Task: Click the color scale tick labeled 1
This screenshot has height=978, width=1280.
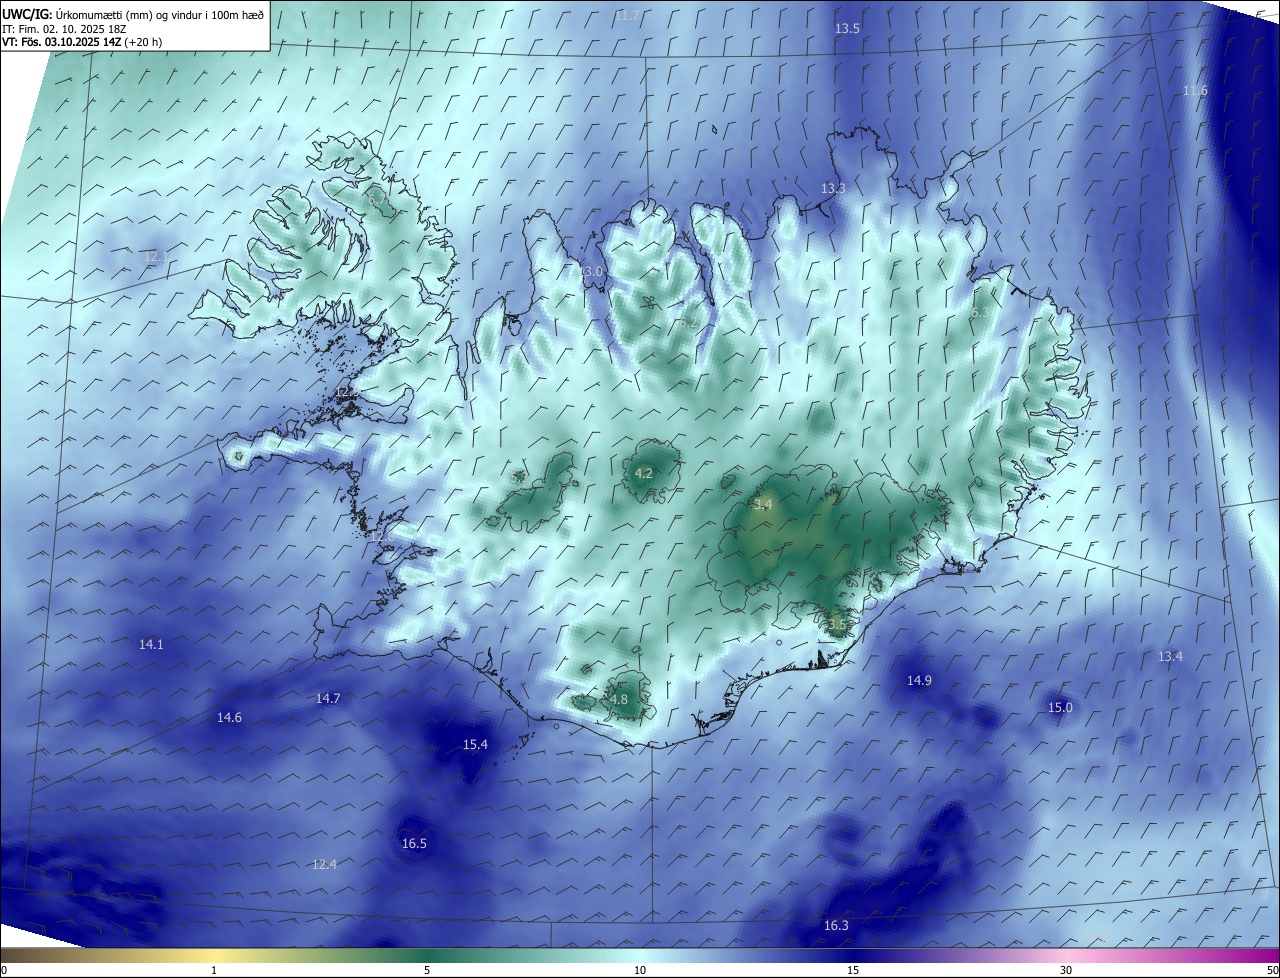Action: pos(214,970)
